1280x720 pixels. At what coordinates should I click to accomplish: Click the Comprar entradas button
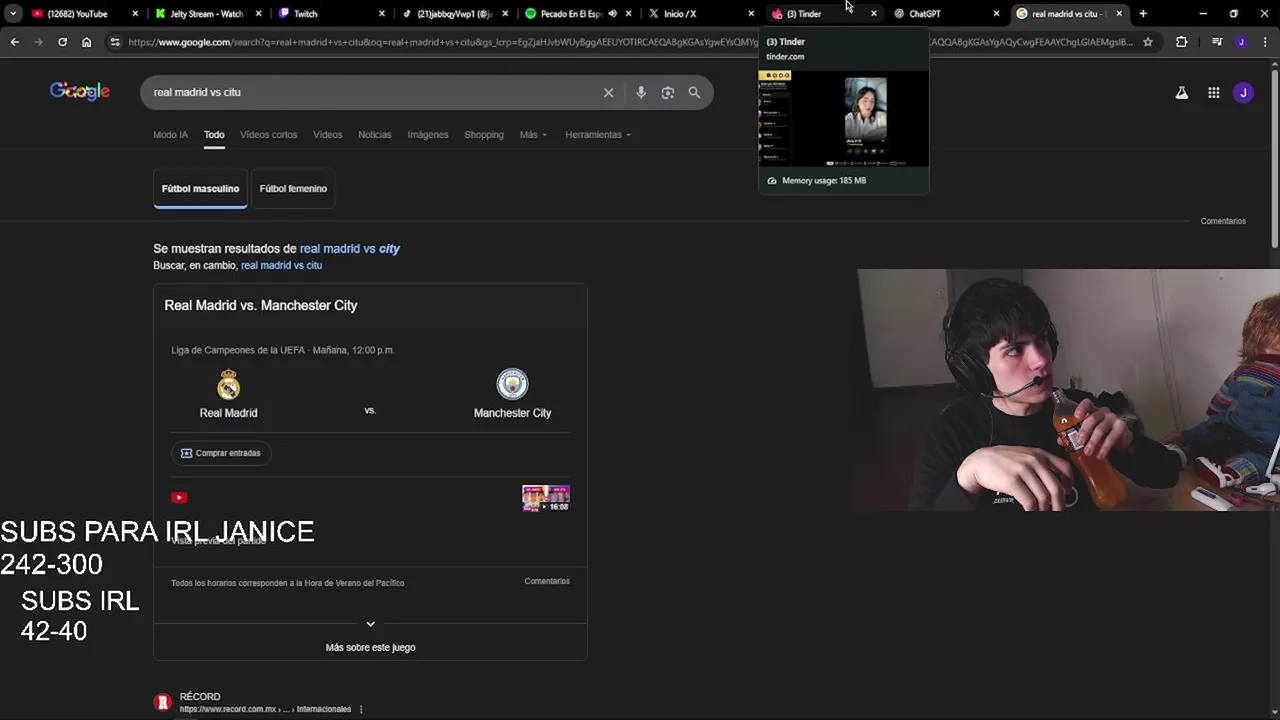click(x=221, y=453)
